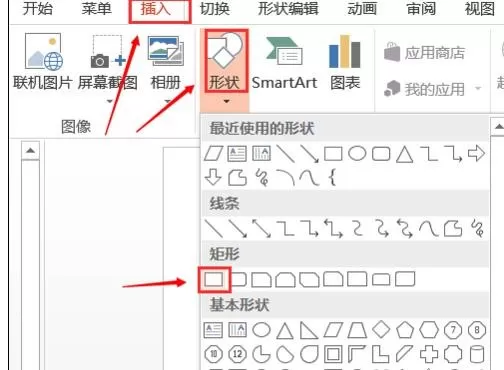The width and height of the screenshot is (504, 370).
Task: Select snip diagonal corner rectangle
Action: pyautogui.click(x=309, y=279)
